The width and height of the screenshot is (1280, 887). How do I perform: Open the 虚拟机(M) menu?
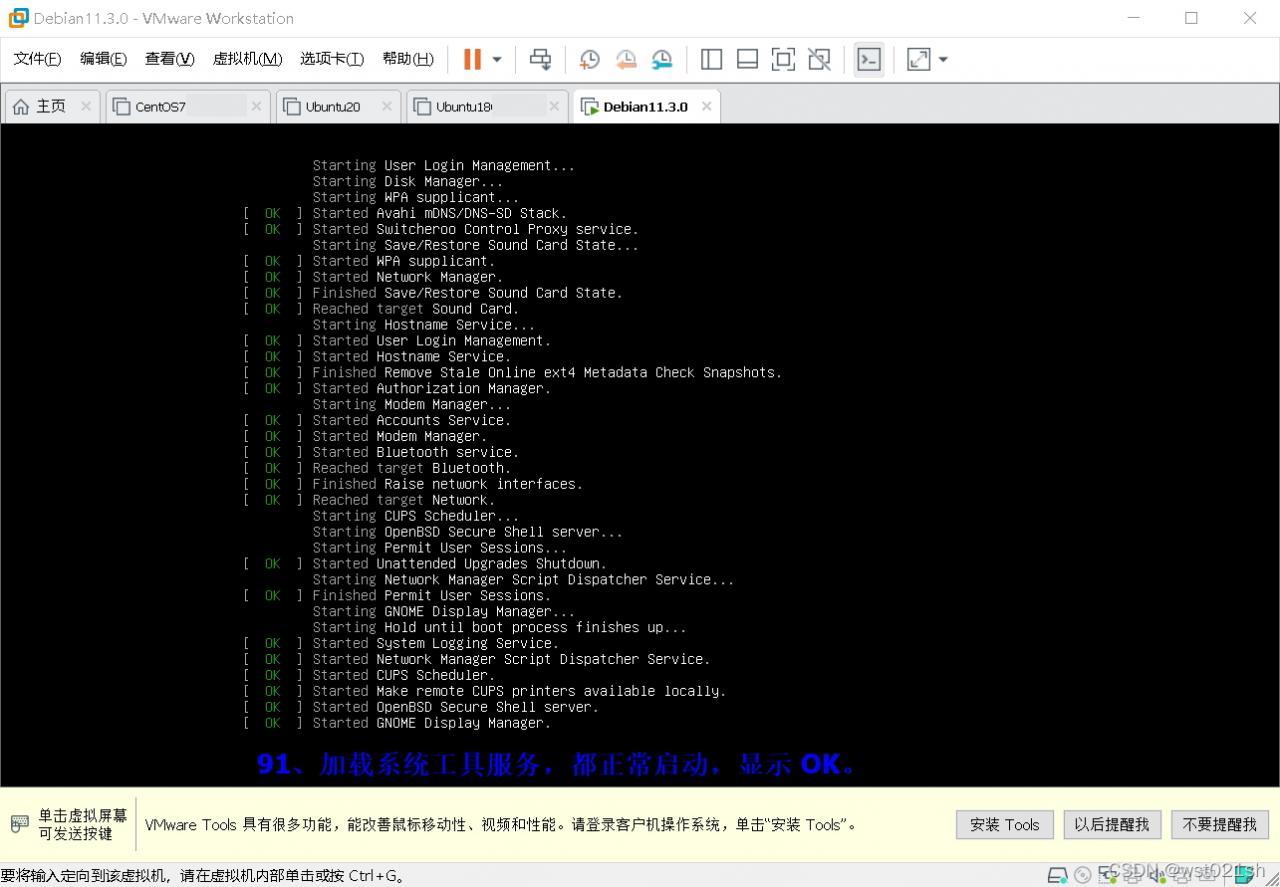coord(247,59)
